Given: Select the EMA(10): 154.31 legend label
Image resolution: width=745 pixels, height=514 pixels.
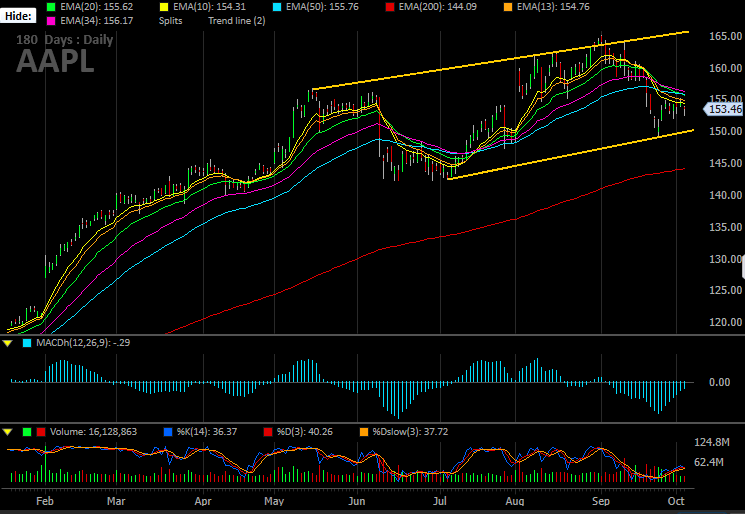Looking at the screenshot, I should point(210,7).
